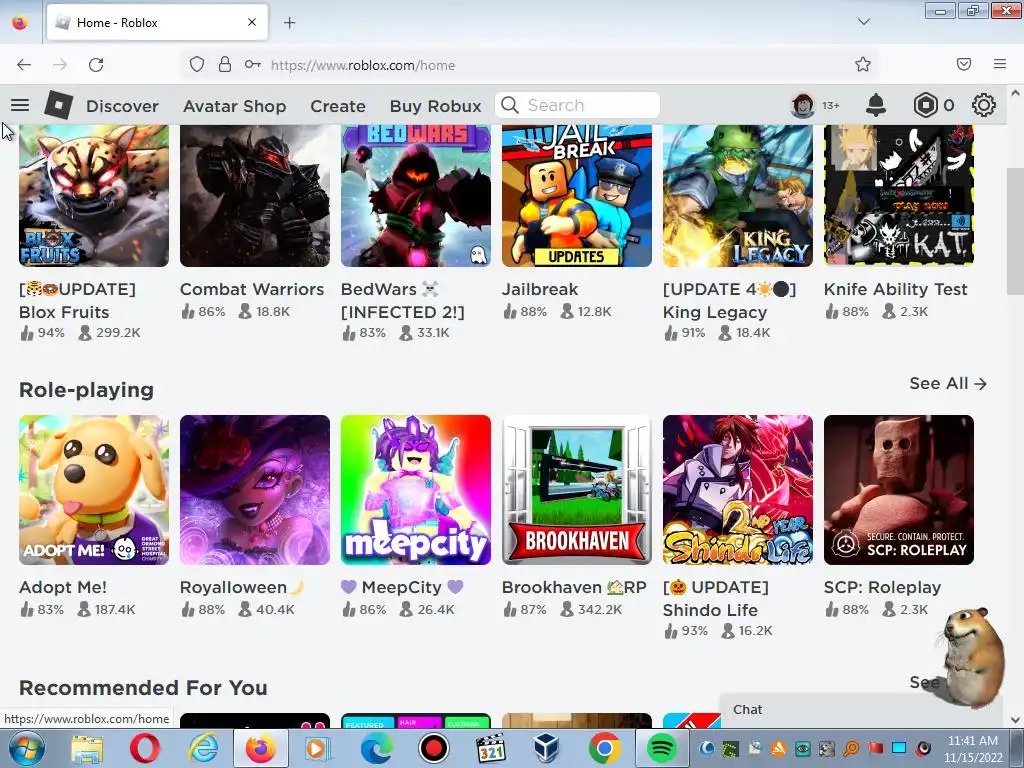Open the notifications bell

pos(876,105)
